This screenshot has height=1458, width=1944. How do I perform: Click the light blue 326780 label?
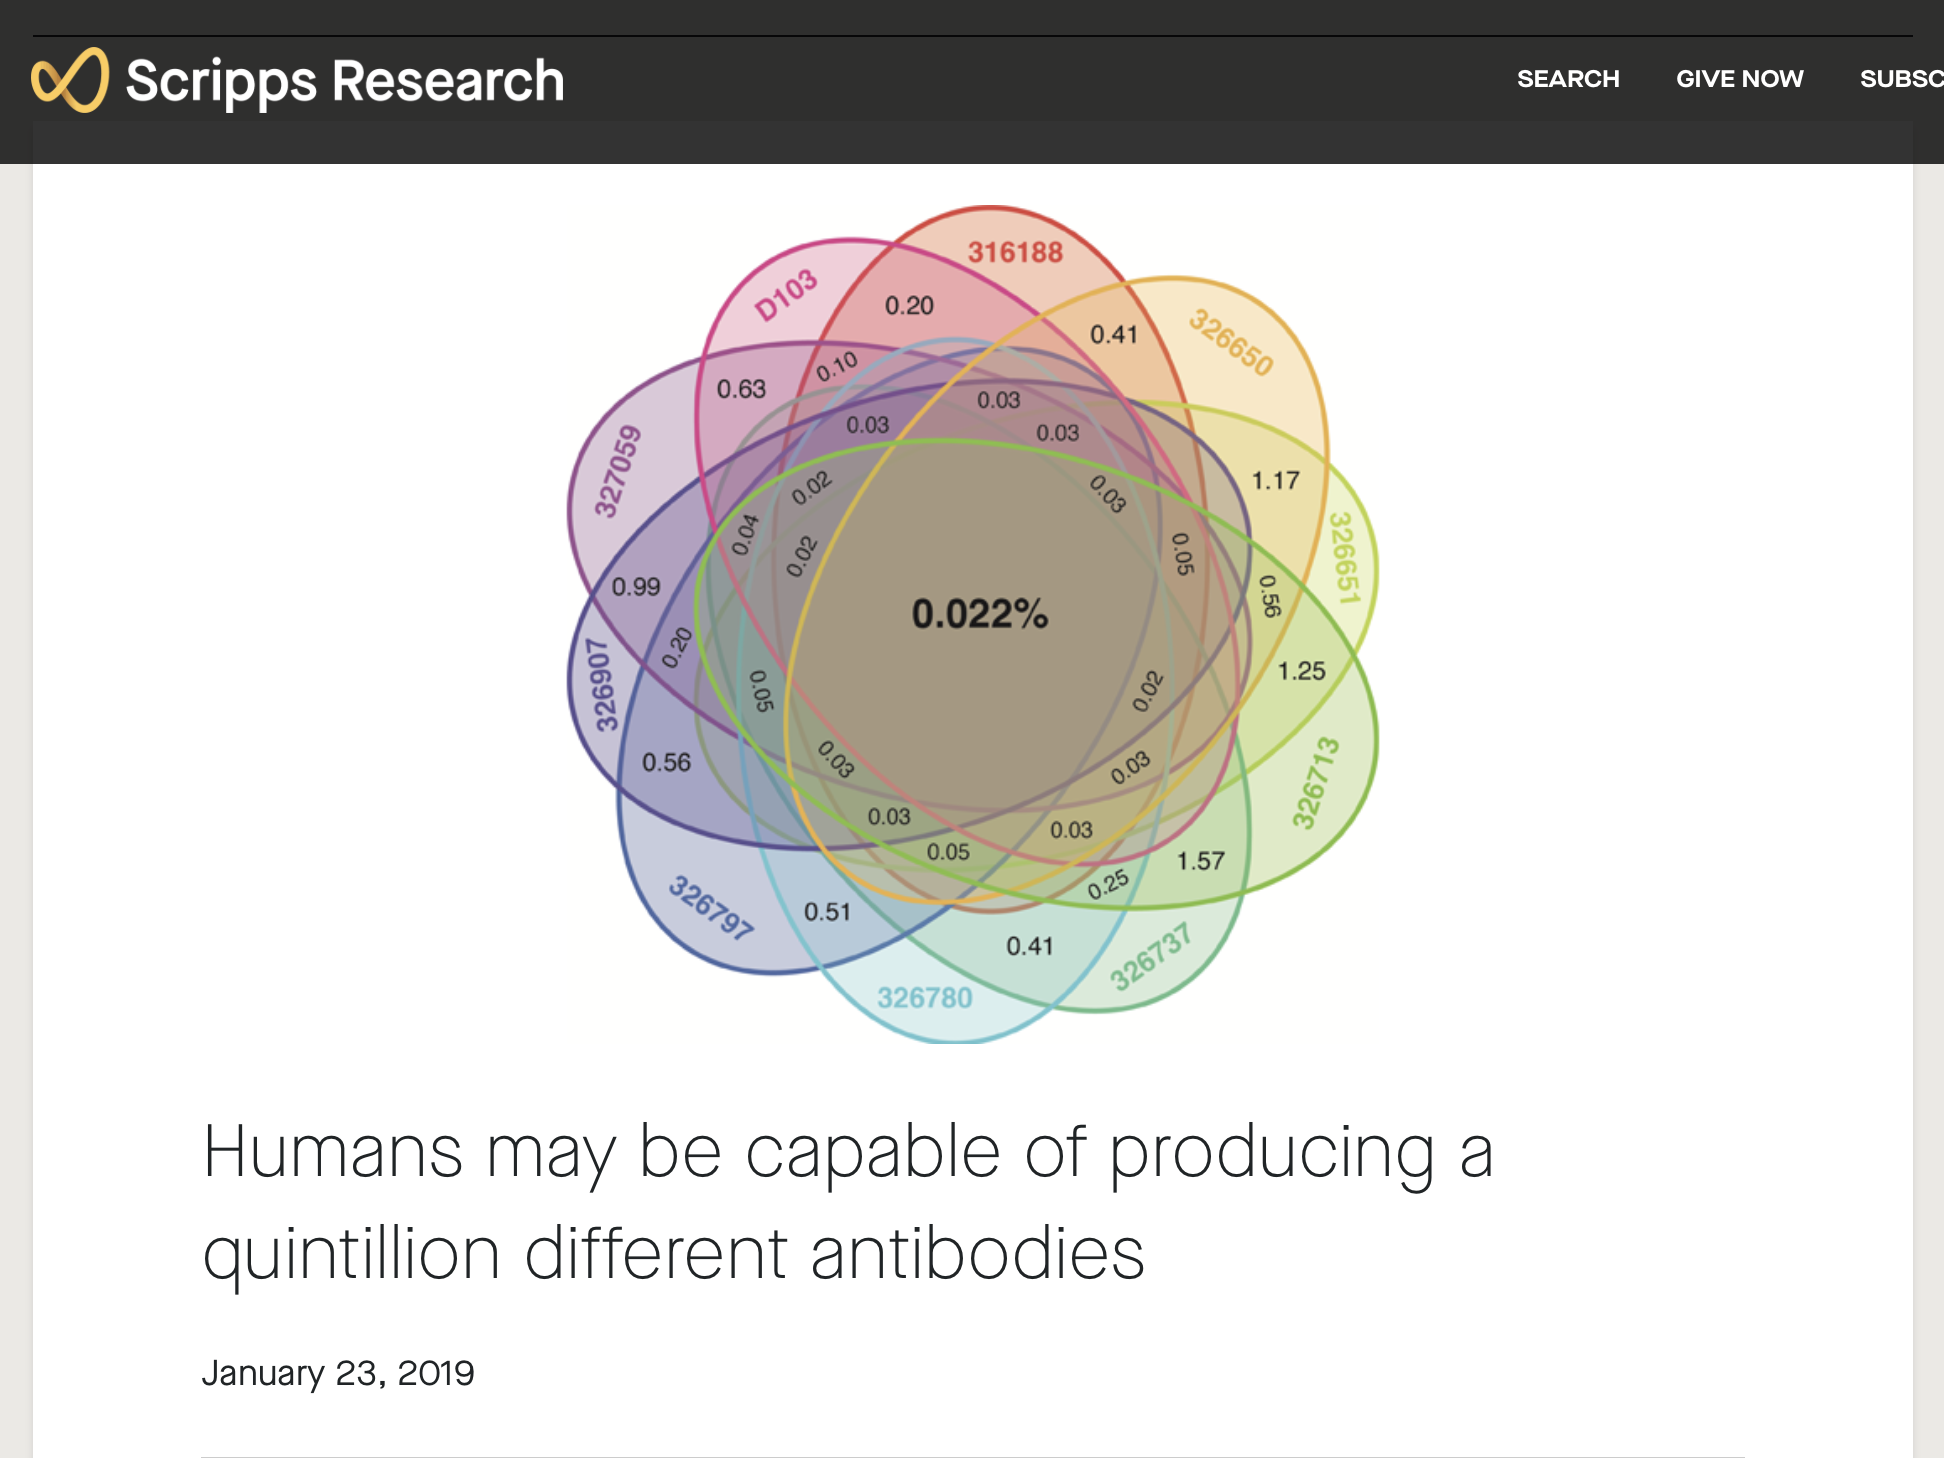coord(924,998)
